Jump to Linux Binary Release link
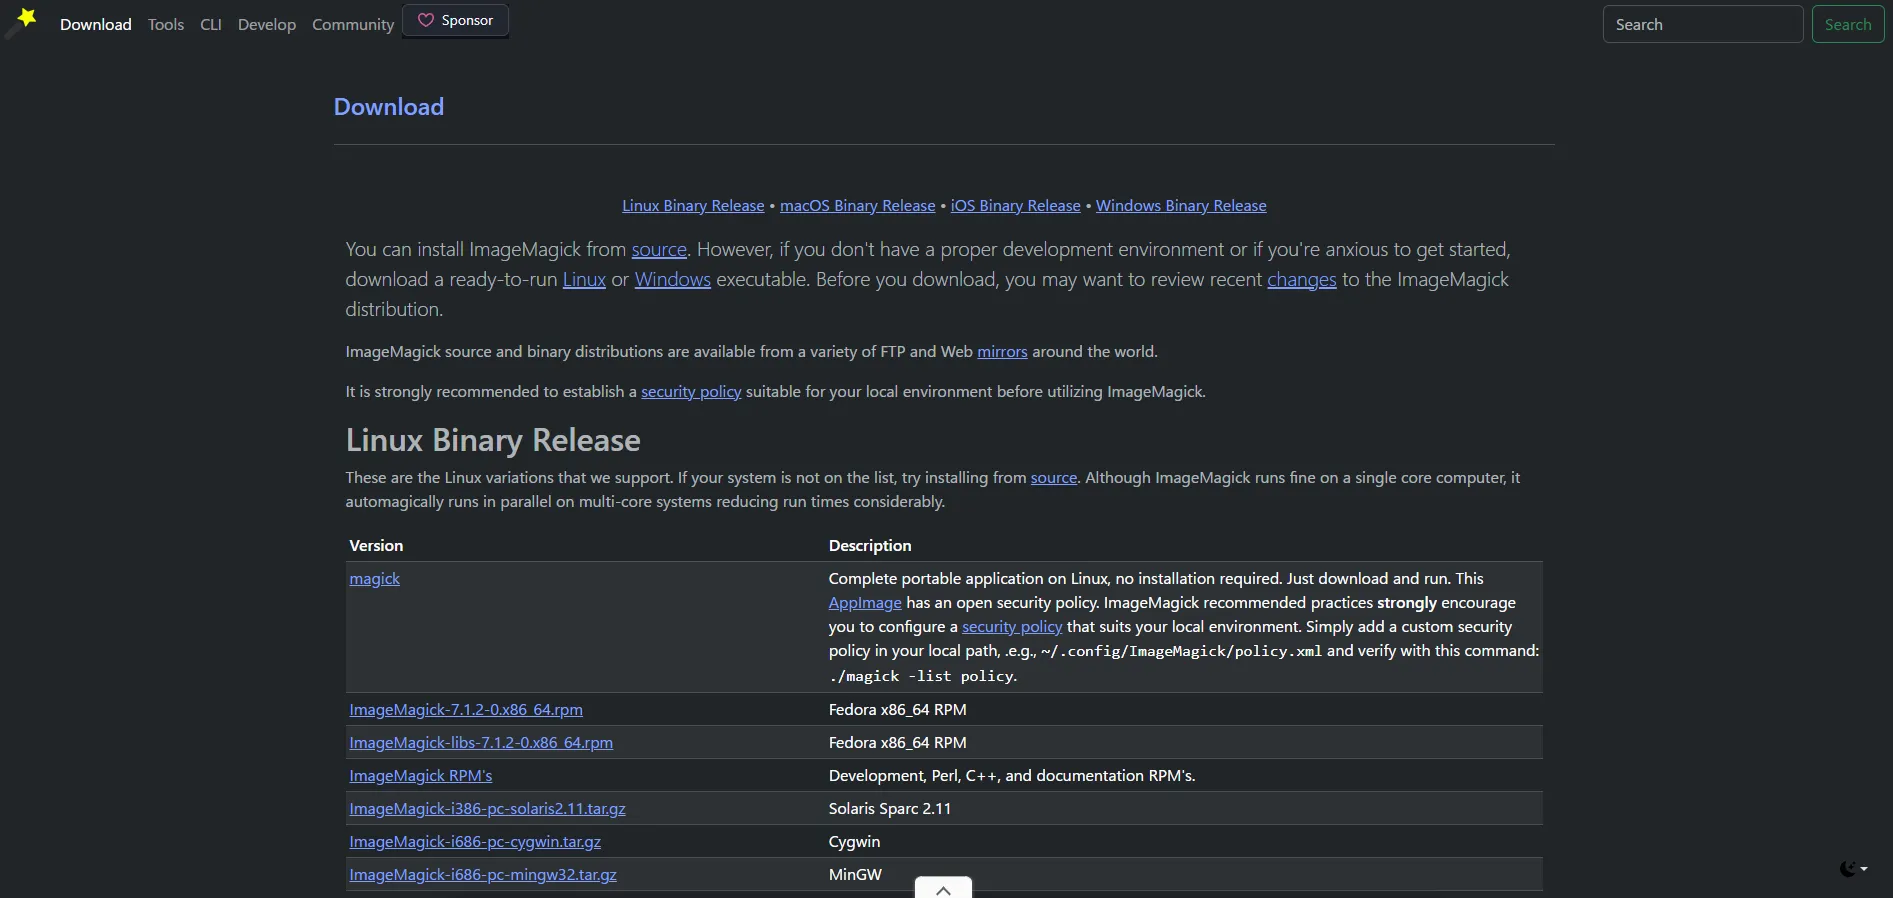 pos(693,205)
